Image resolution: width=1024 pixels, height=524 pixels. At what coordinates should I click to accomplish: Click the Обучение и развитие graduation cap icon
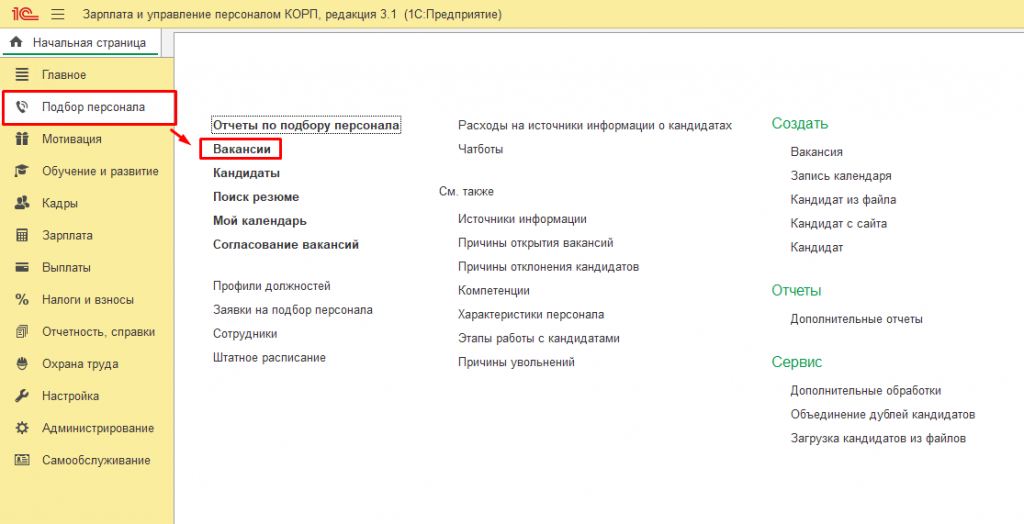22,171
